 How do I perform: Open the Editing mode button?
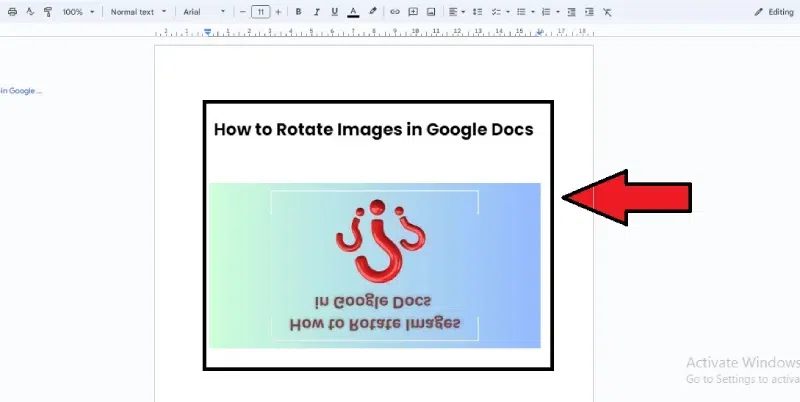point(773,12)
